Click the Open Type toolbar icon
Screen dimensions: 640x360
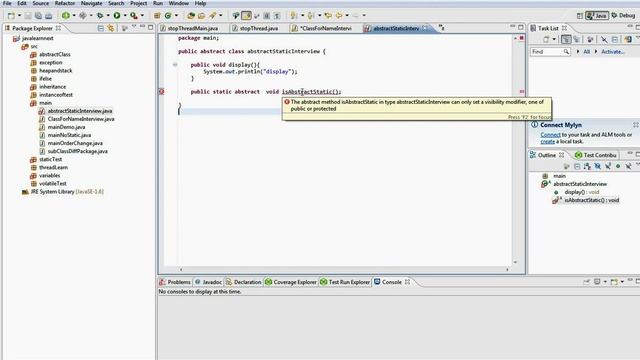click(x=191, y=16)
